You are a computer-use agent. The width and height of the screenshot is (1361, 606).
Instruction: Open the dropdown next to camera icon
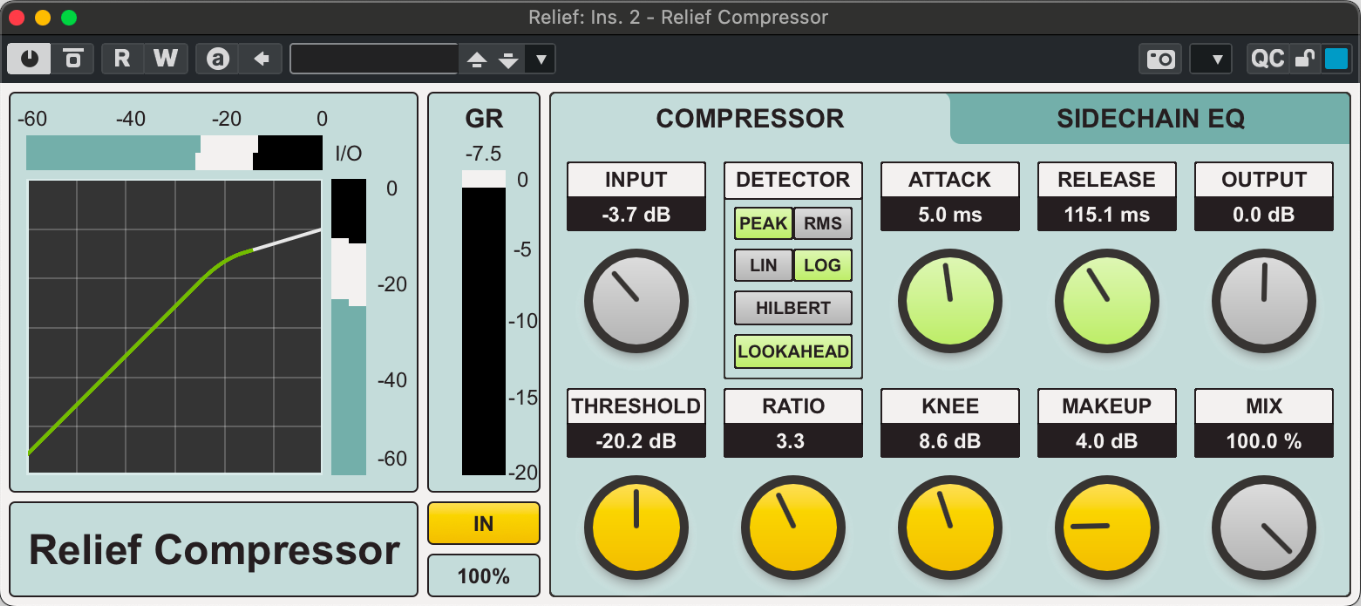1211,59
